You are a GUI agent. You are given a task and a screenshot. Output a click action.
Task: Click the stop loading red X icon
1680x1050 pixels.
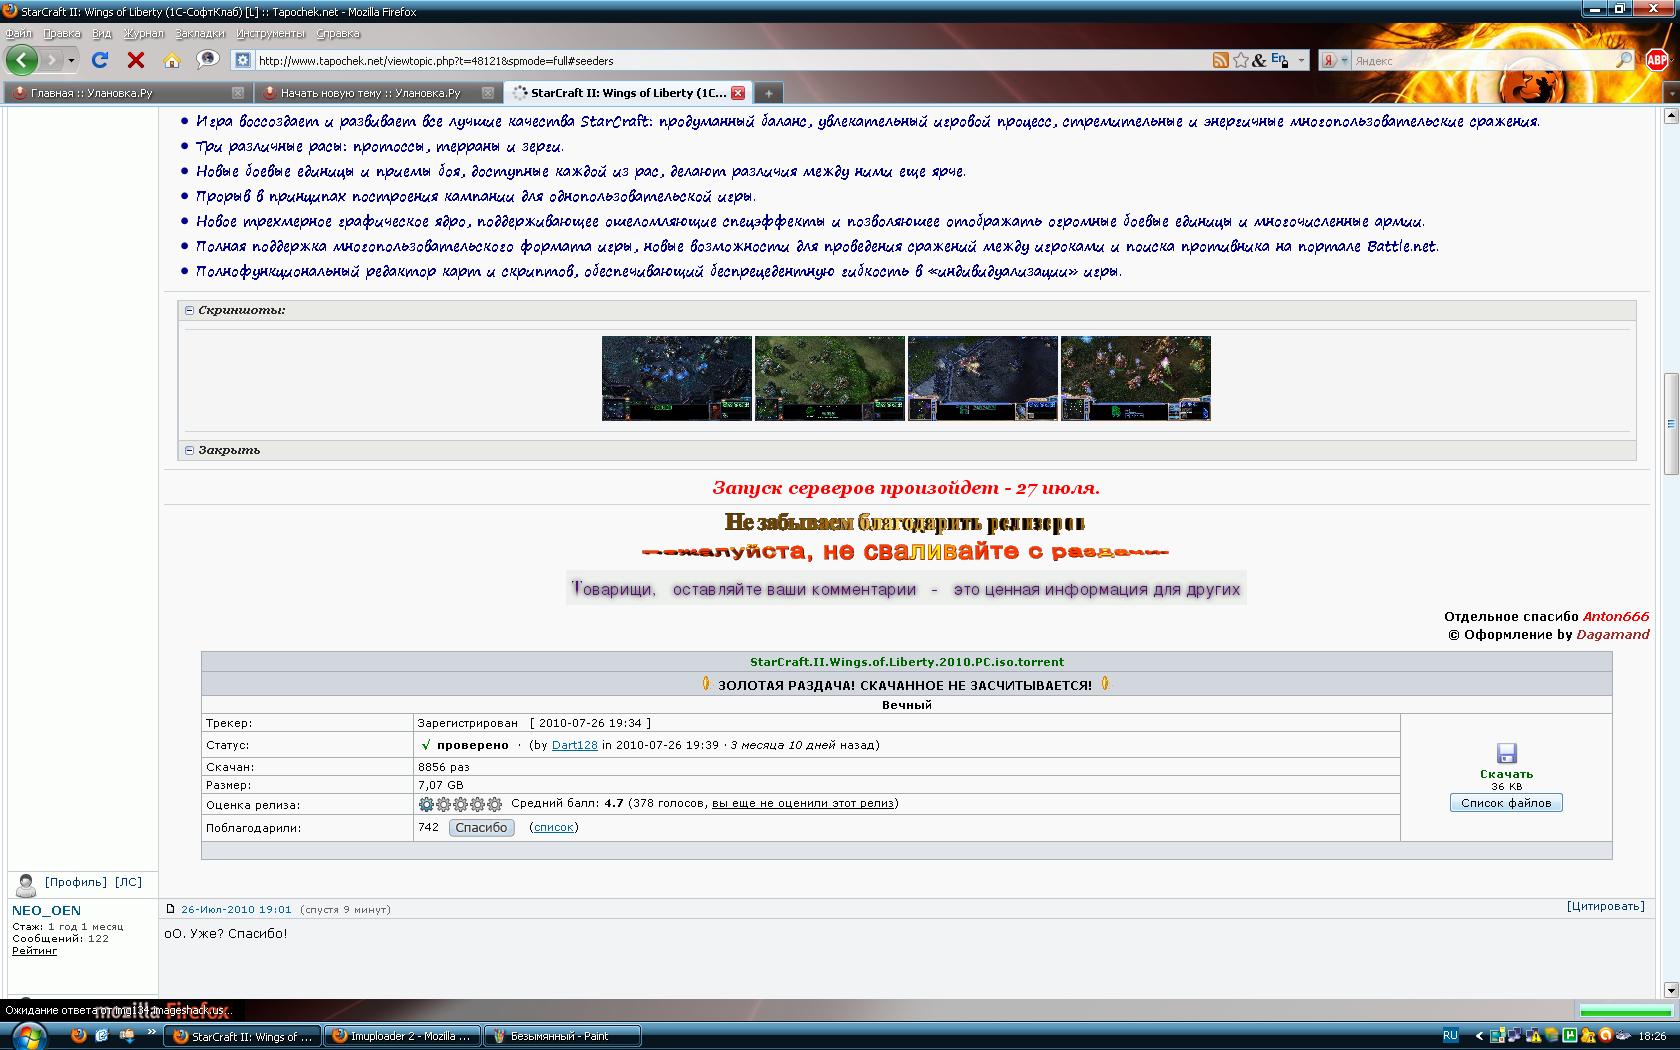(x=136, y=60)
